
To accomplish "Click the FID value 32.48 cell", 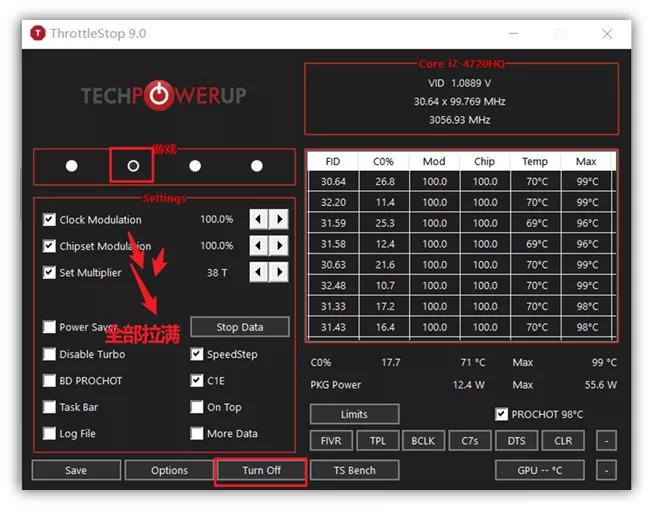I will tap(333, 286).
